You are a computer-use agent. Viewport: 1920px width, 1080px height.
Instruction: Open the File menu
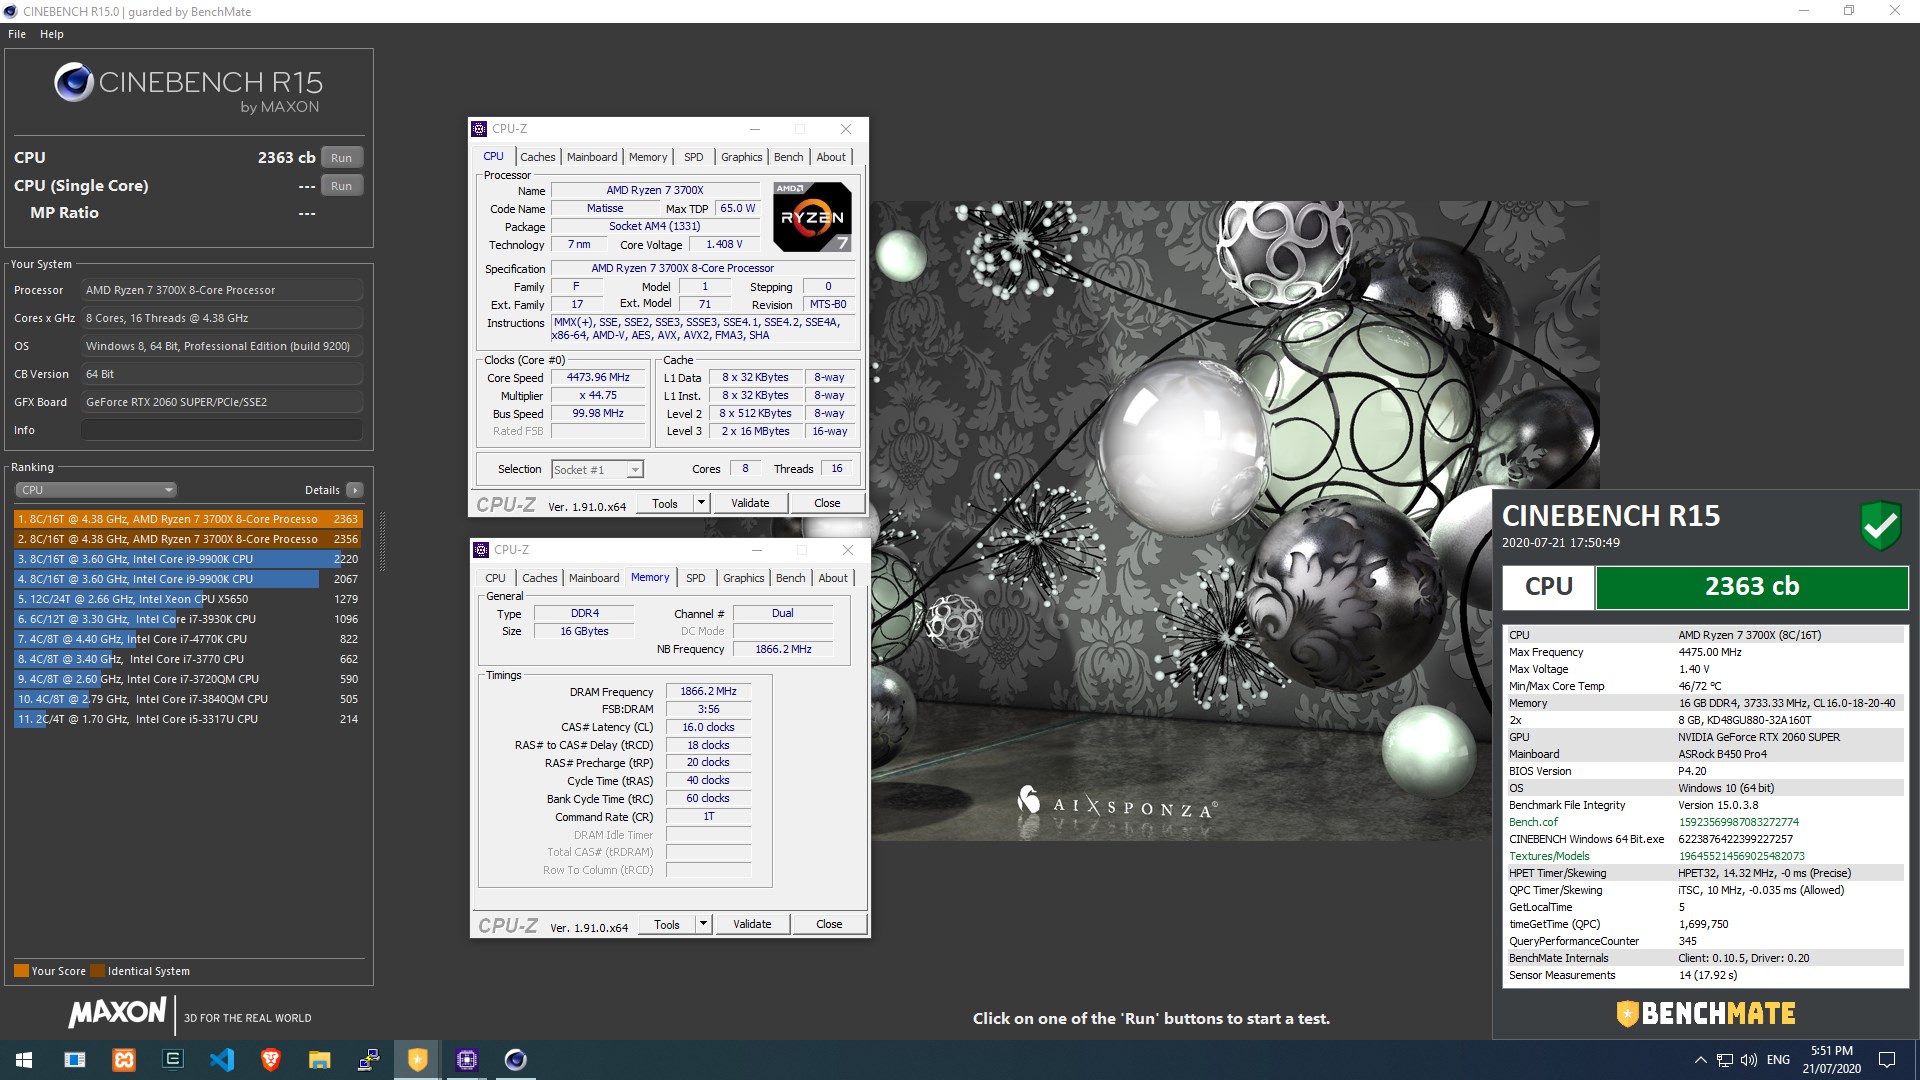tap(17, 34)
